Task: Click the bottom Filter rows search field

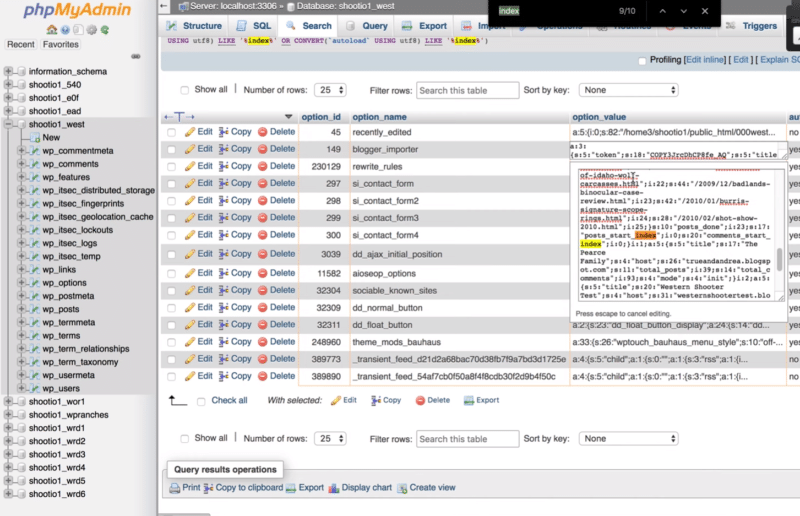Action: point(467,439)
